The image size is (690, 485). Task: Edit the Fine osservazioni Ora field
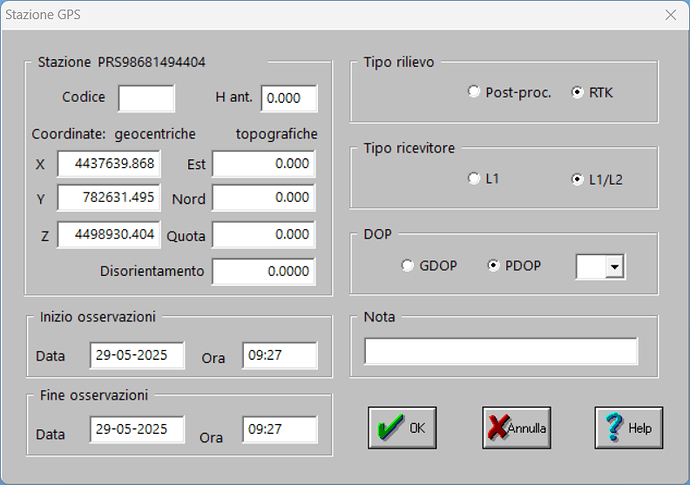279,430
